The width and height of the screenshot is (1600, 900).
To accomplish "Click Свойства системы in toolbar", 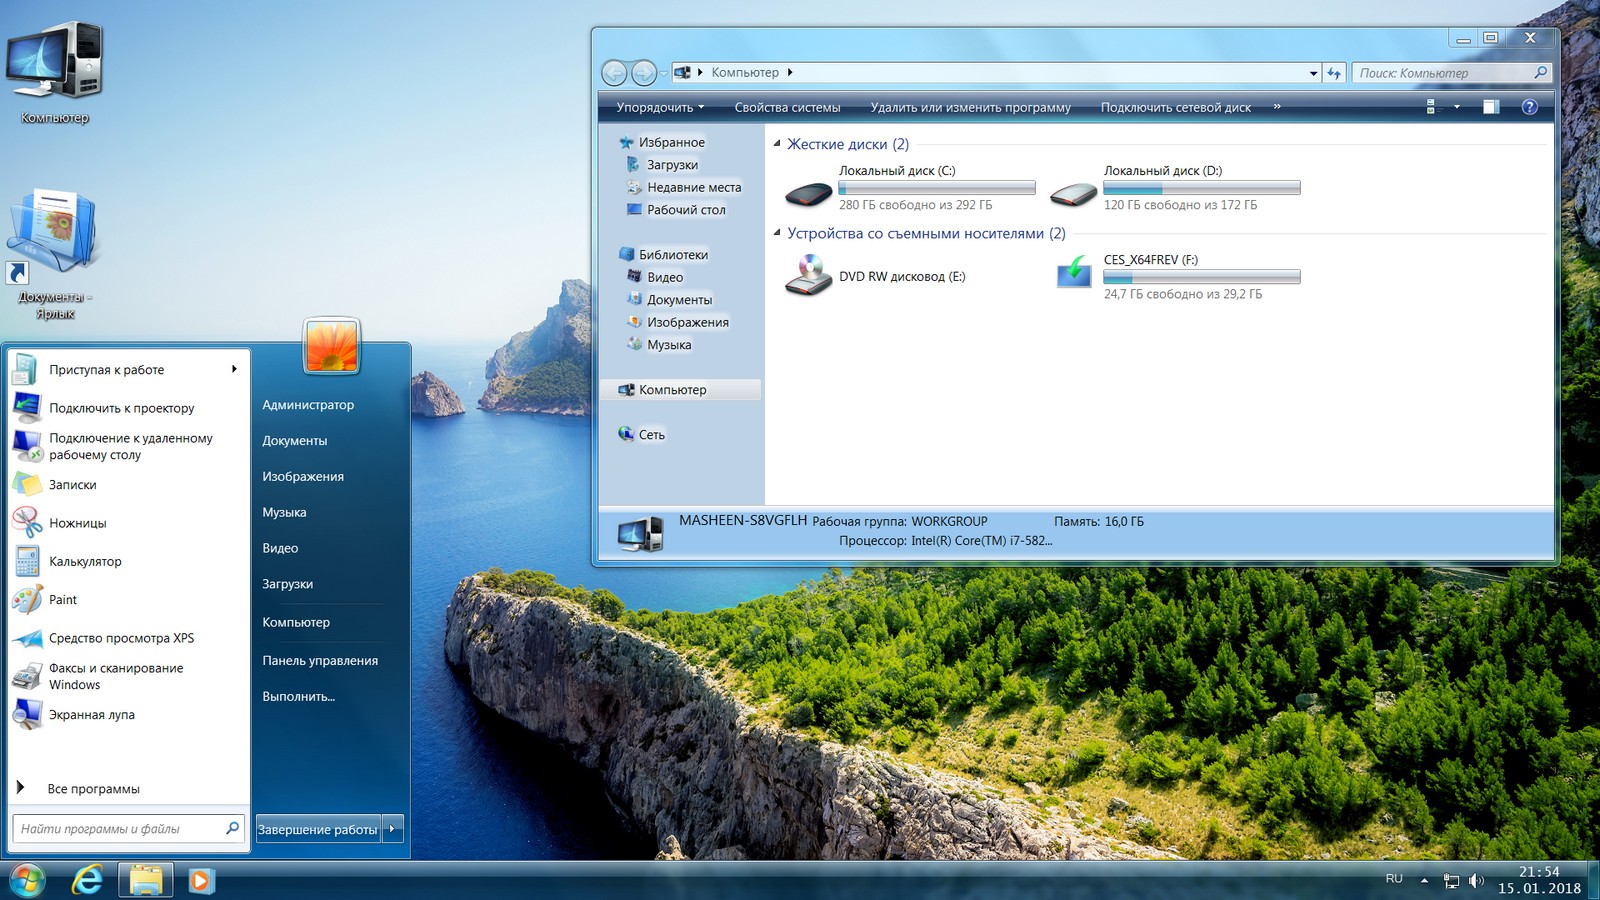I will click(x=787, y=107).
